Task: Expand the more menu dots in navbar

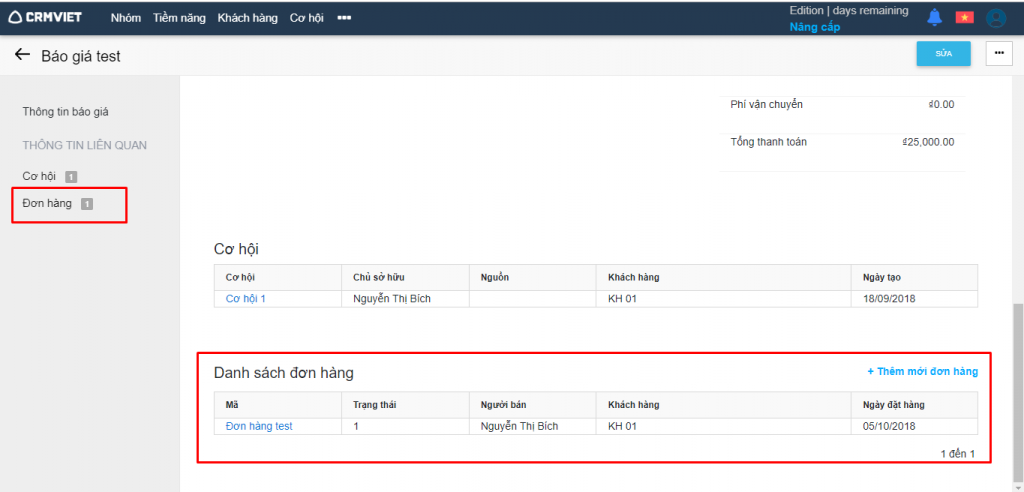Action: [x=344, y=18]
